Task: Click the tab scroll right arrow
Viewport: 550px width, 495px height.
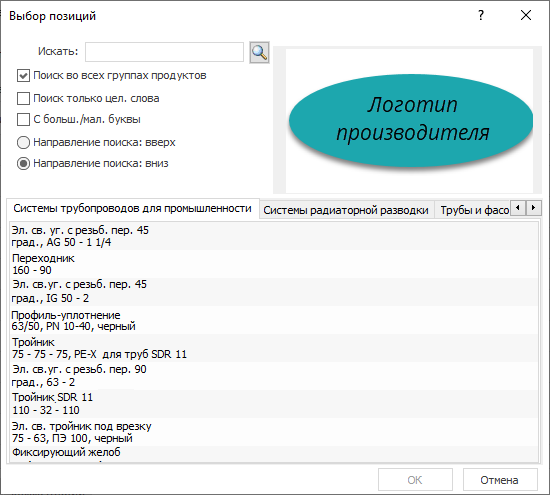Action: tap(533, 208)
